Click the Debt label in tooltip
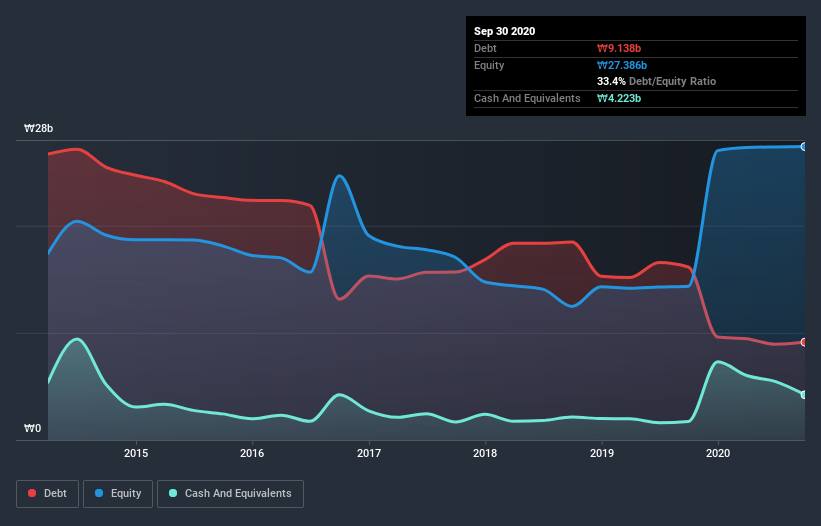 coord(485,48)
